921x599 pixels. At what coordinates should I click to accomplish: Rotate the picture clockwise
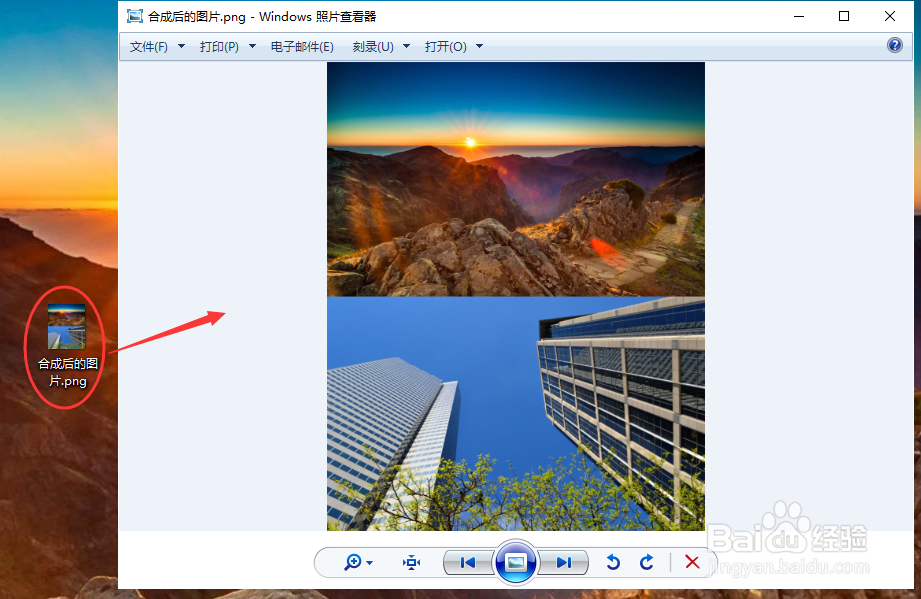(647, 563)
